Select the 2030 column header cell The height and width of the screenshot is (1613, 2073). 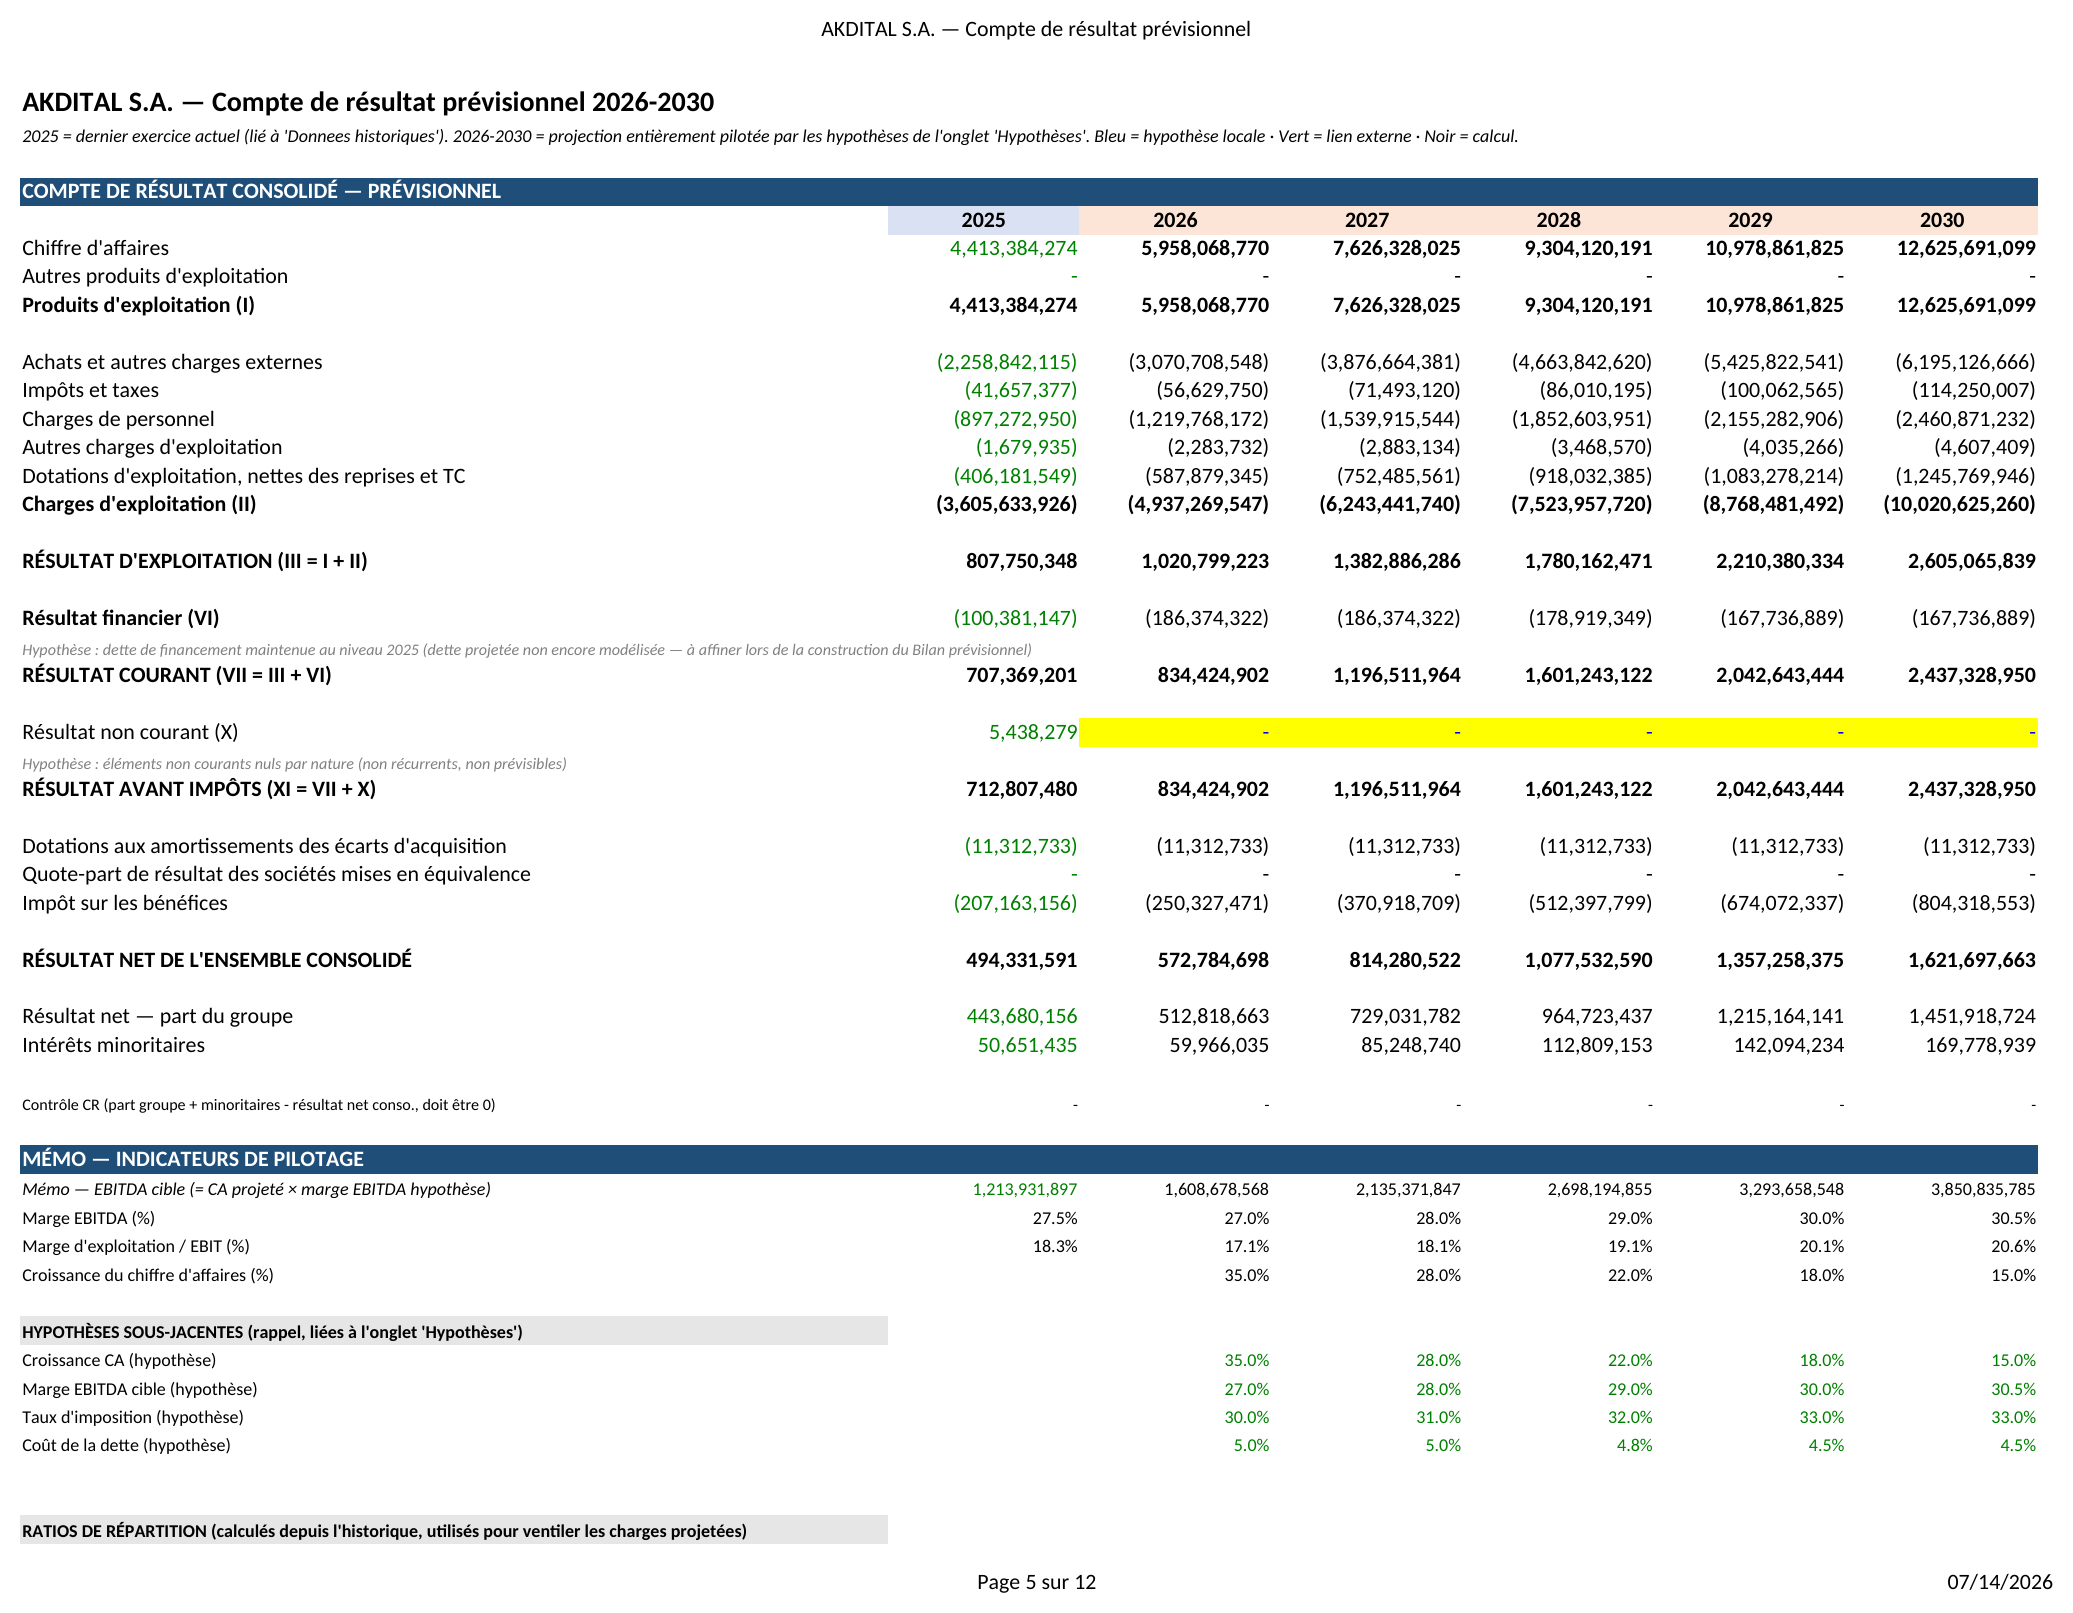(x=1942, y=220)
